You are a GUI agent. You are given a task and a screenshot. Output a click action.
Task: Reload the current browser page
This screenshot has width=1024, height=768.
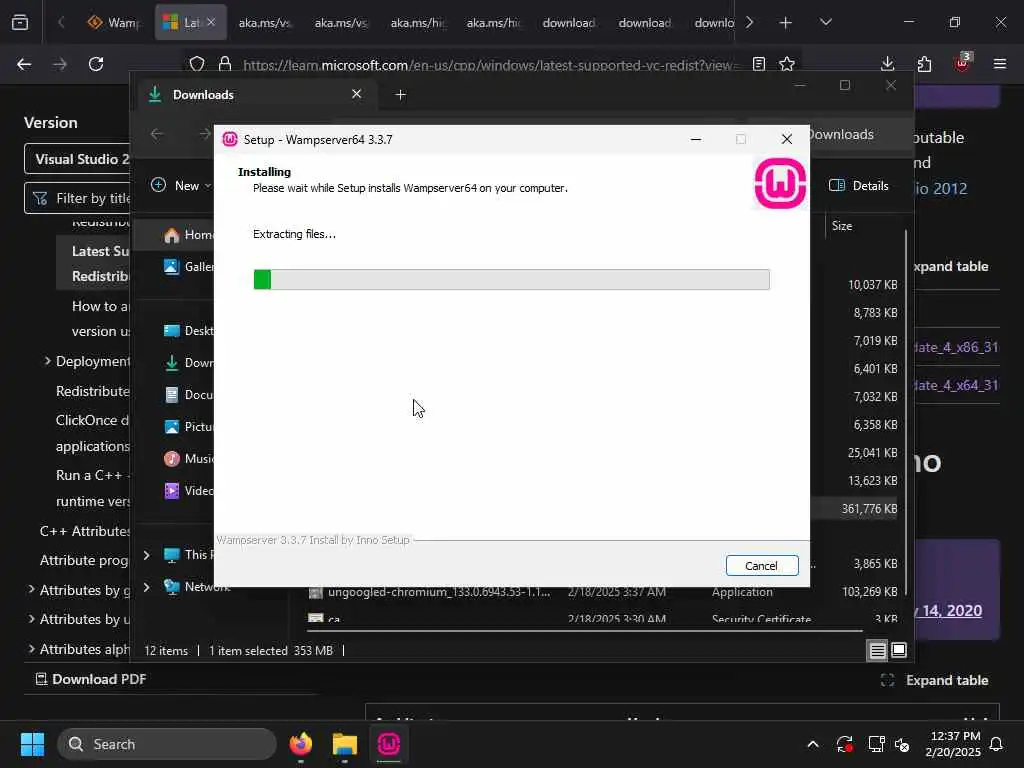pyautogui.click(x=96, y=63)
